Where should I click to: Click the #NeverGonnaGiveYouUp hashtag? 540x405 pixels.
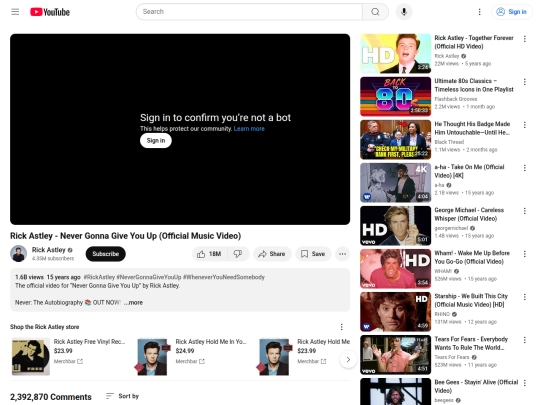[x=149, y=277]
